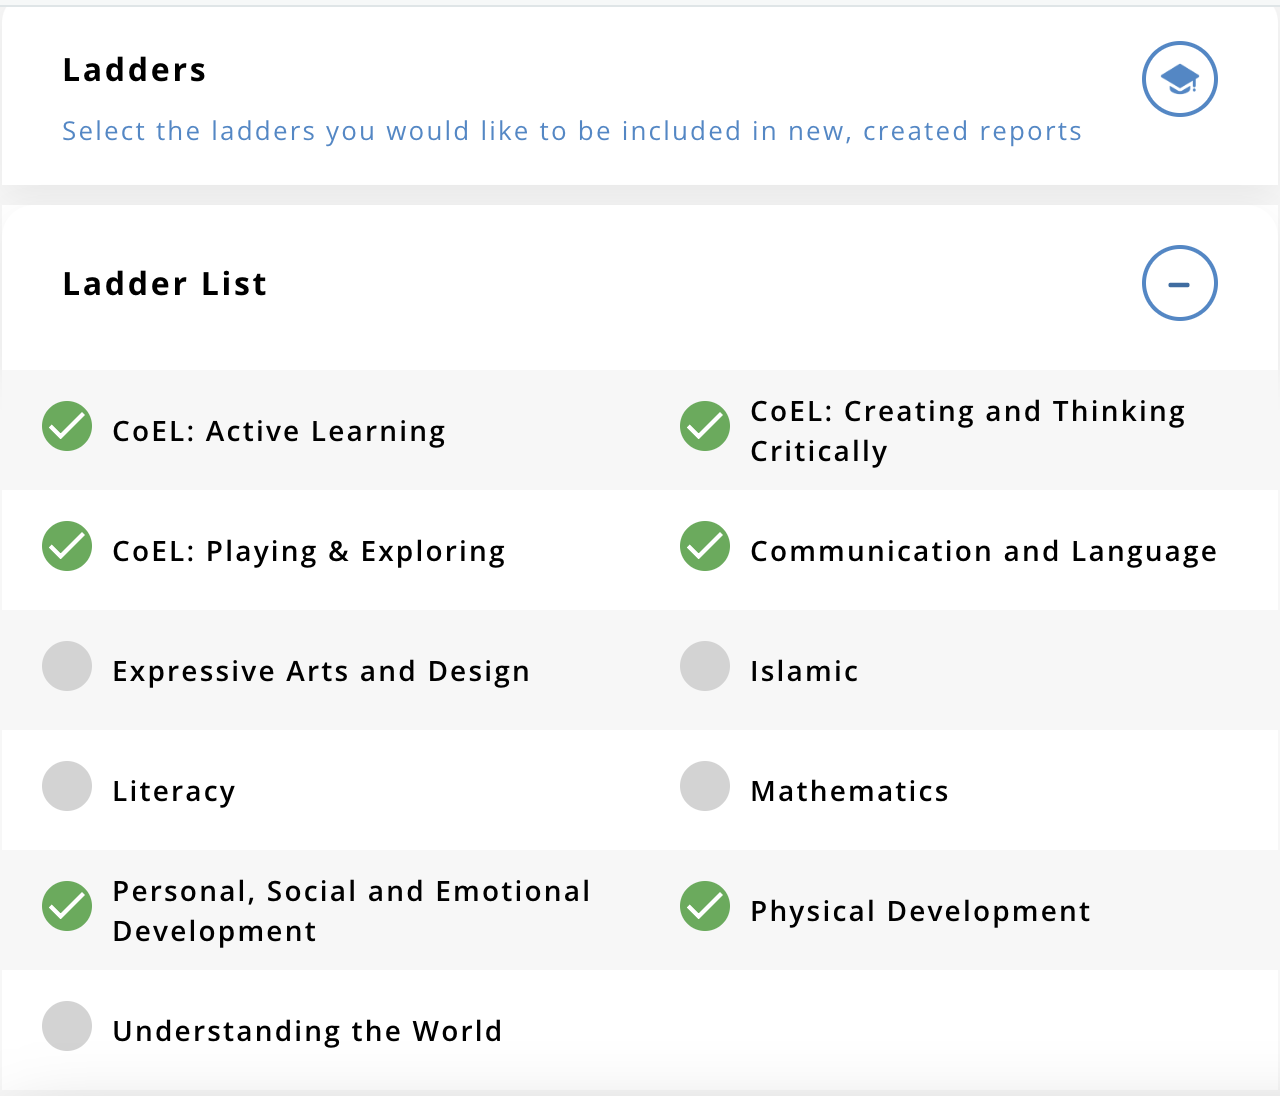Enable the Literacy ladder
The width and height of the screenshot is (1280, 1096).
(67, 786)
